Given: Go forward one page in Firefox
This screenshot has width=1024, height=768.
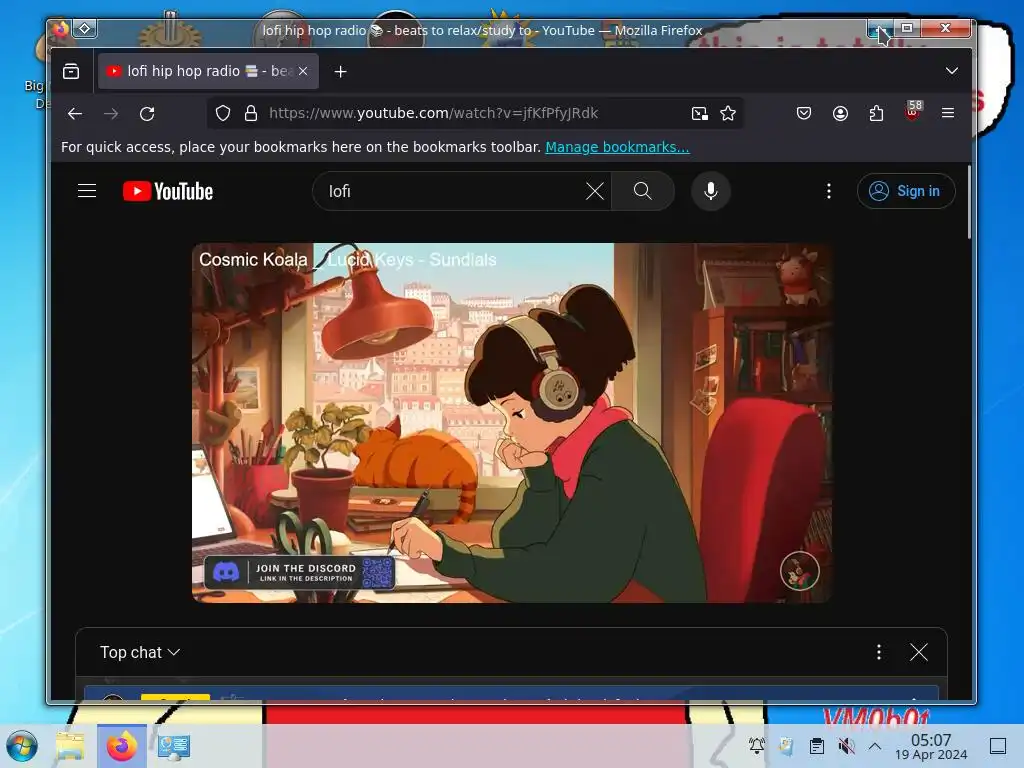Looking at the screenshot, I should point(111,114).
